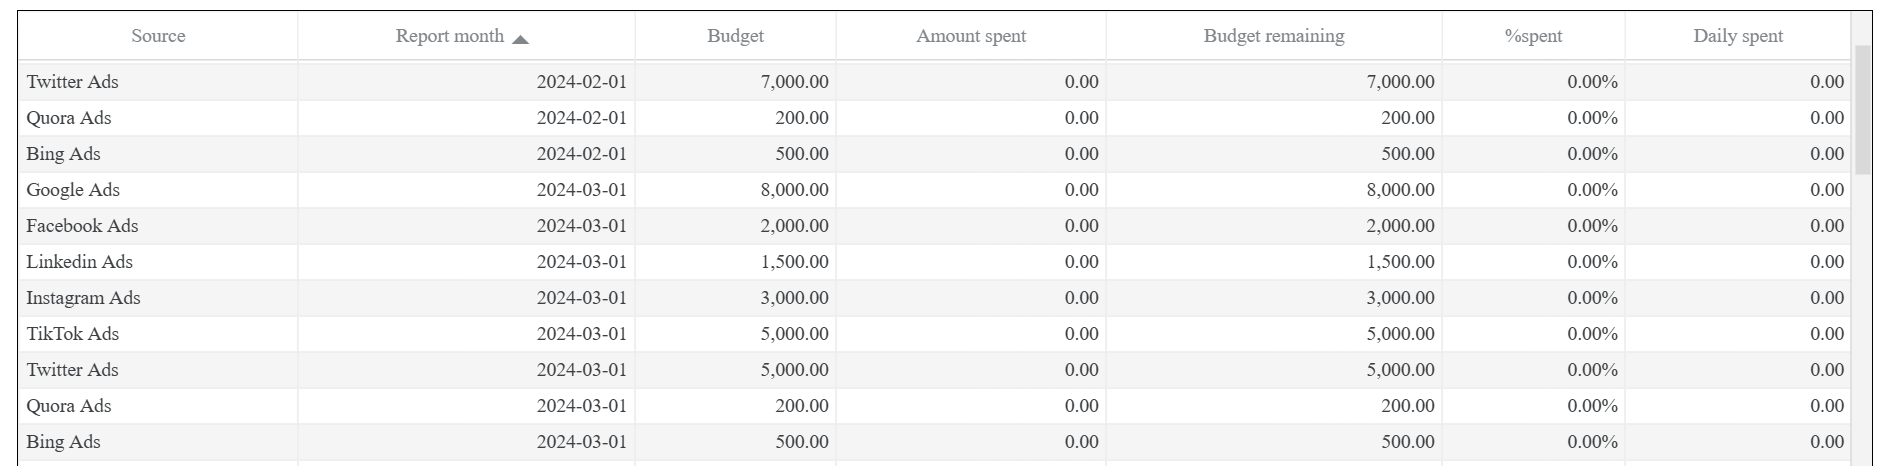
Task: Sort by the Daily spent header
Action: pos(1738,36)
